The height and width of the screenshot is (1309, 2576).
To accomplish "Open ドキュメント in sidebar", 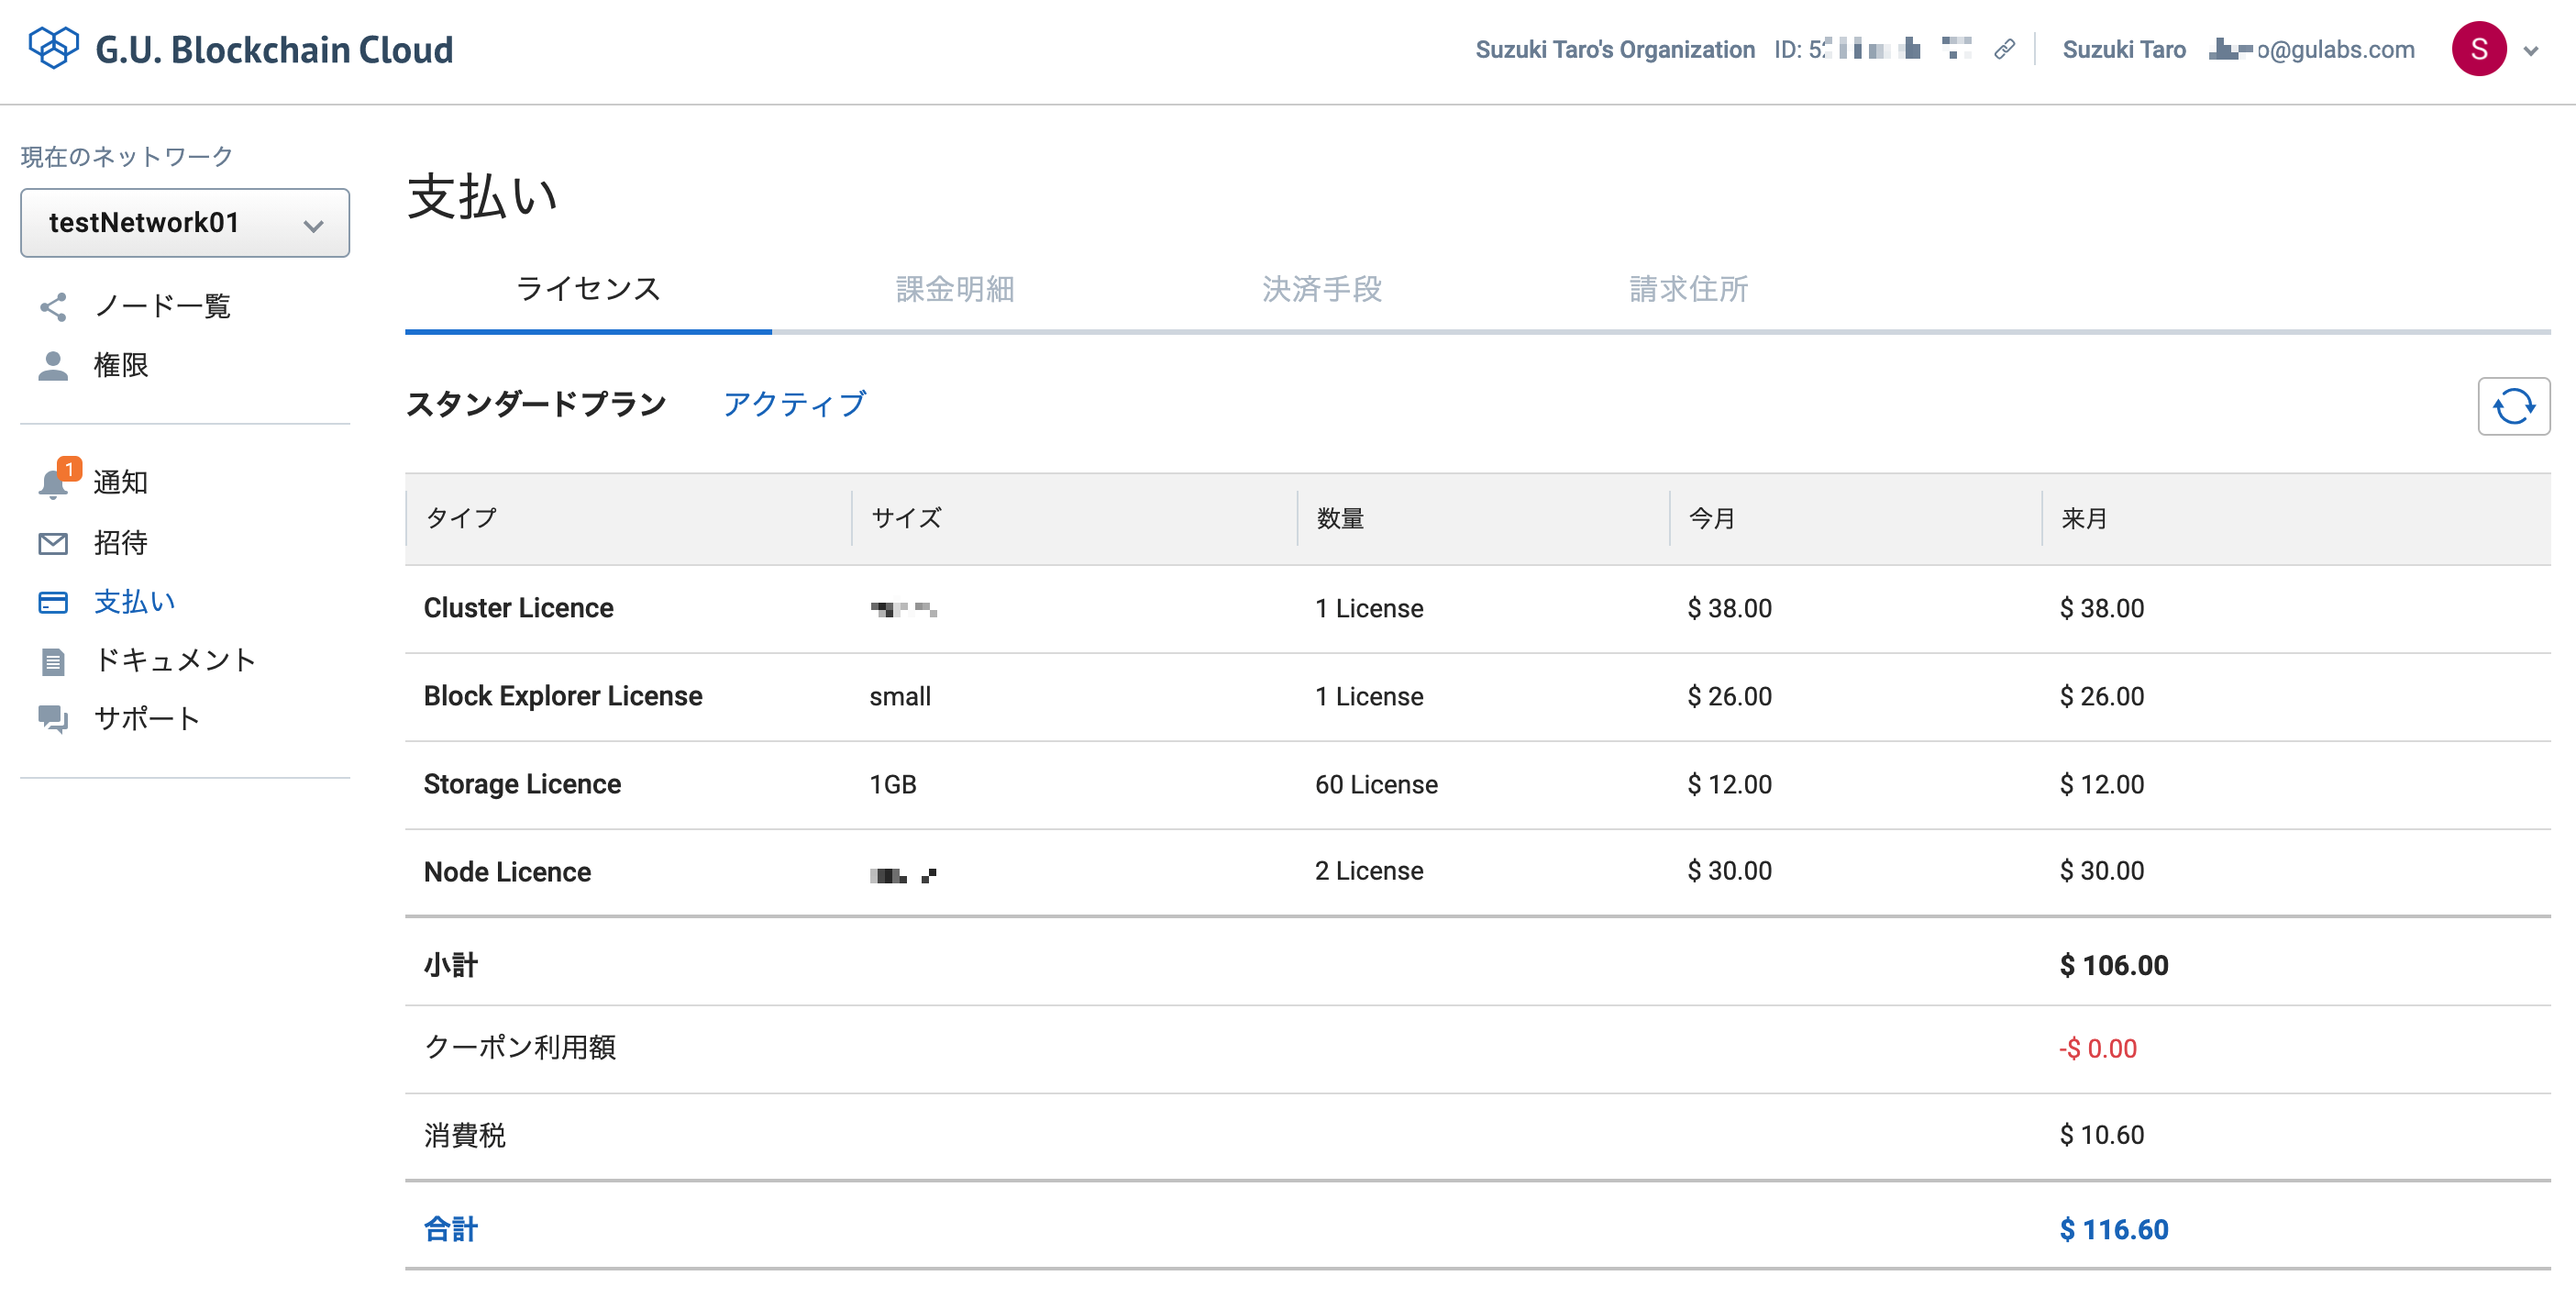I will tap(175, 660).
